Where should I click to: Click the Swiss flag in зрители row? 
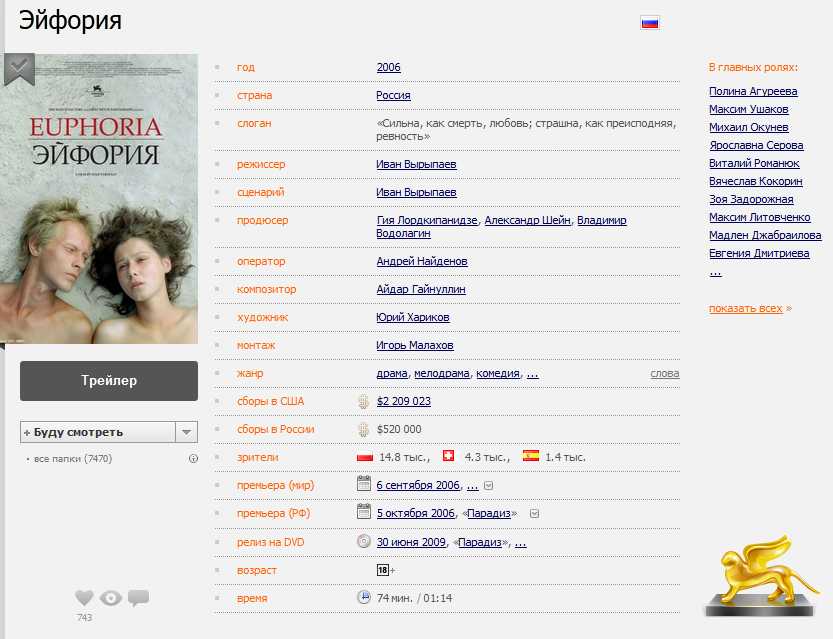(448, 456)
